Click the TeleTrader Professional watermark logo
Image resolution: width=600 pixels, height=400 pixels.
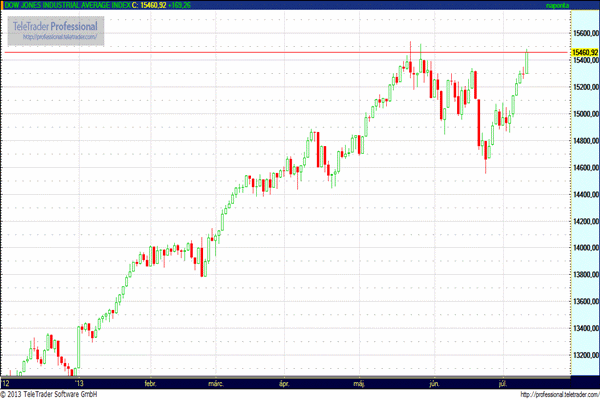coord(57,25)
